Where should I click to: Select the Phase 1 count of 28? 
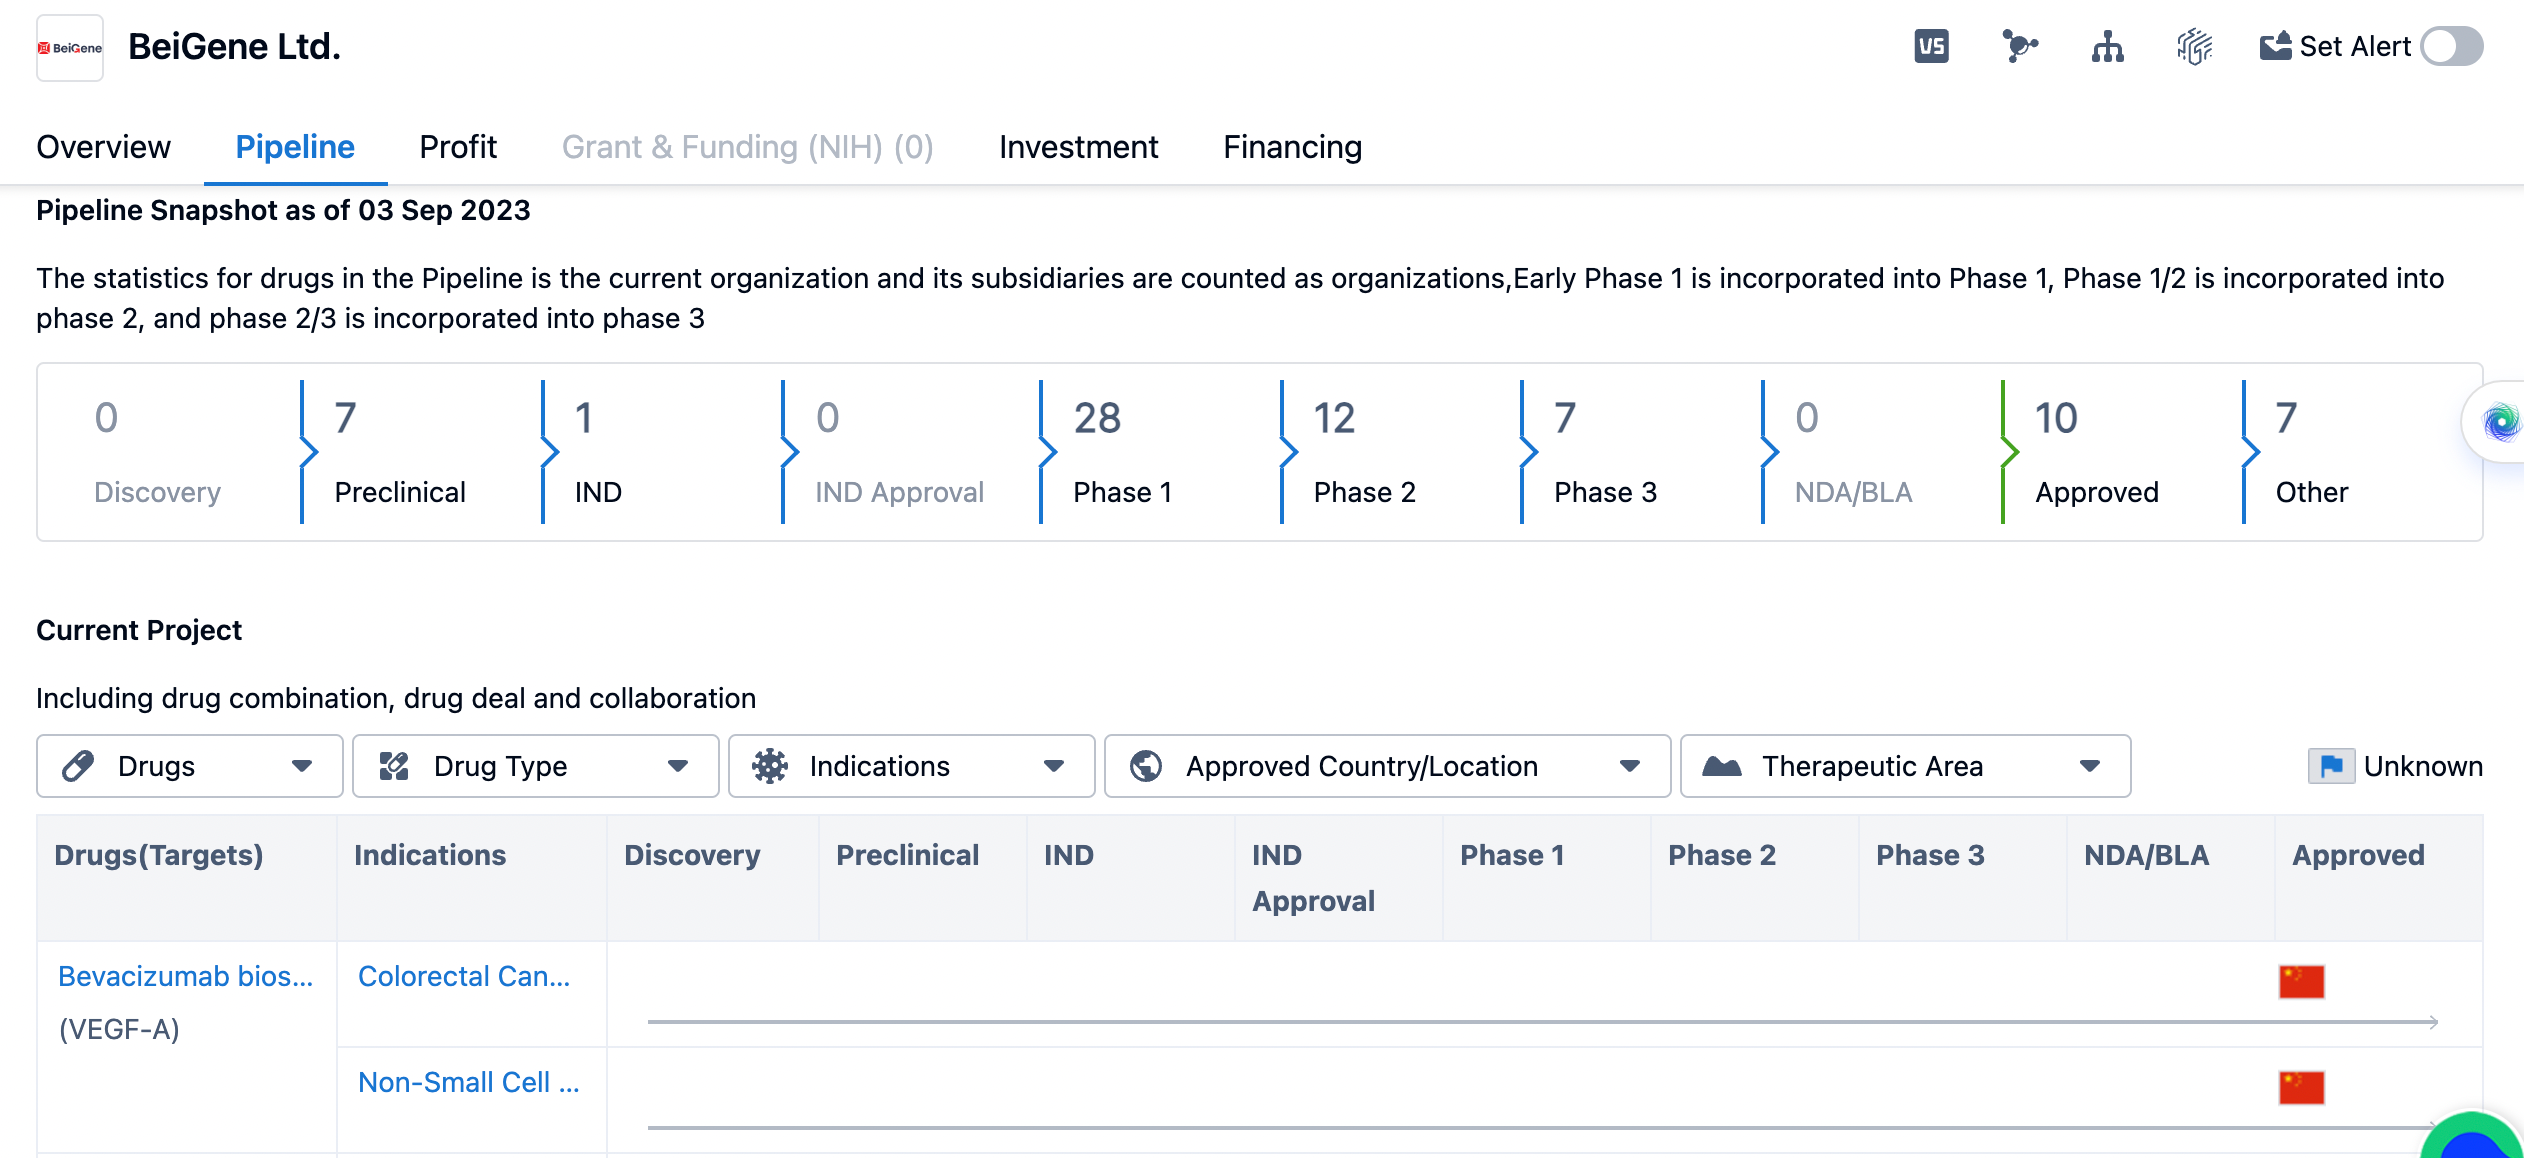point(1097,418)
